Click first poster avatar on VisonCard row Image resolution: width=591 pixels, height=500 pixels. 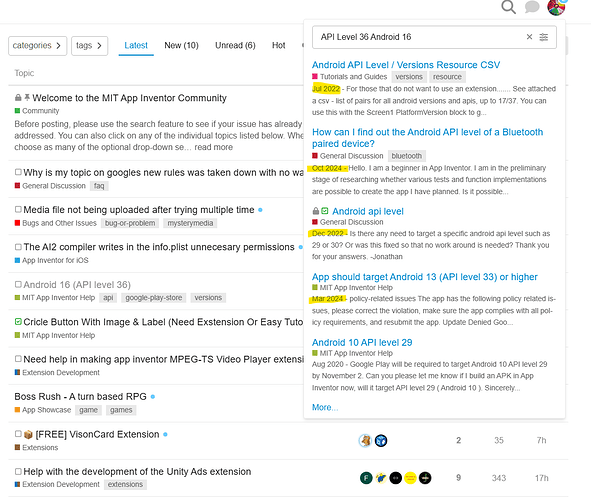(x=365, y=440)
